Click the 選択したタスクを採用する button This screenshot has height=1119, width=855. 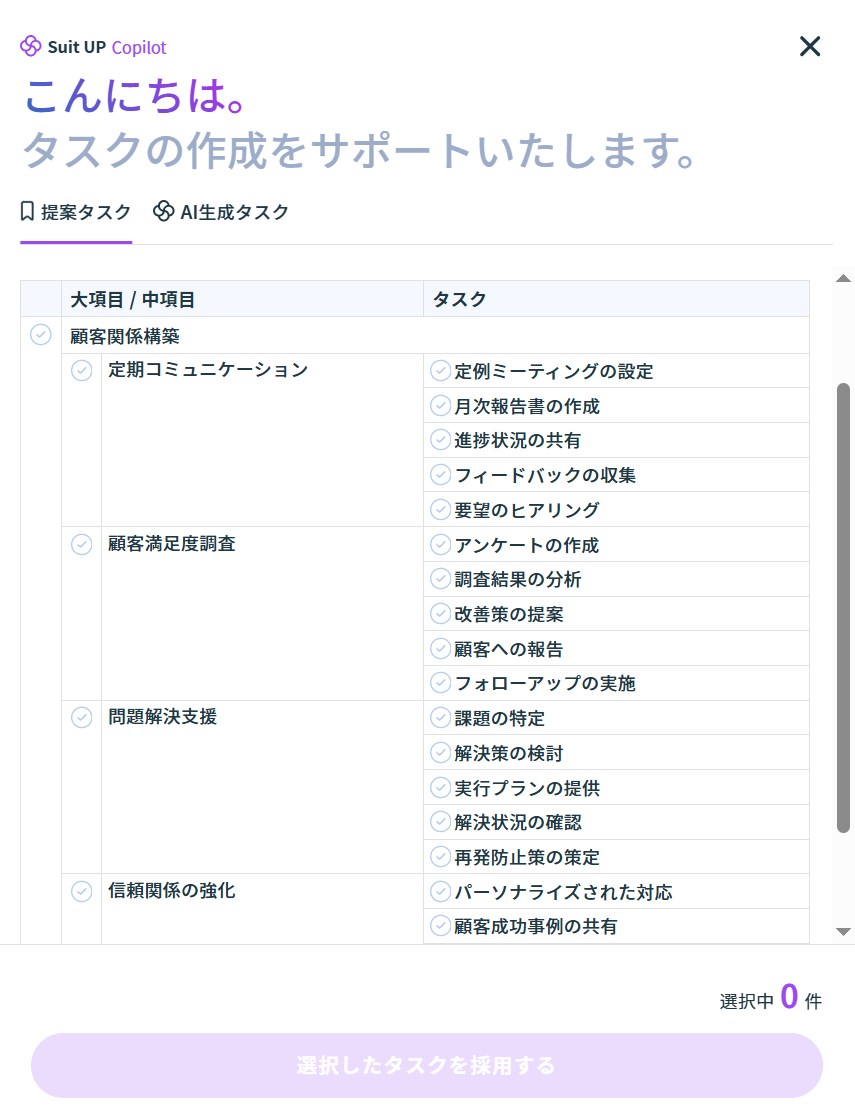coord(426,1065)
